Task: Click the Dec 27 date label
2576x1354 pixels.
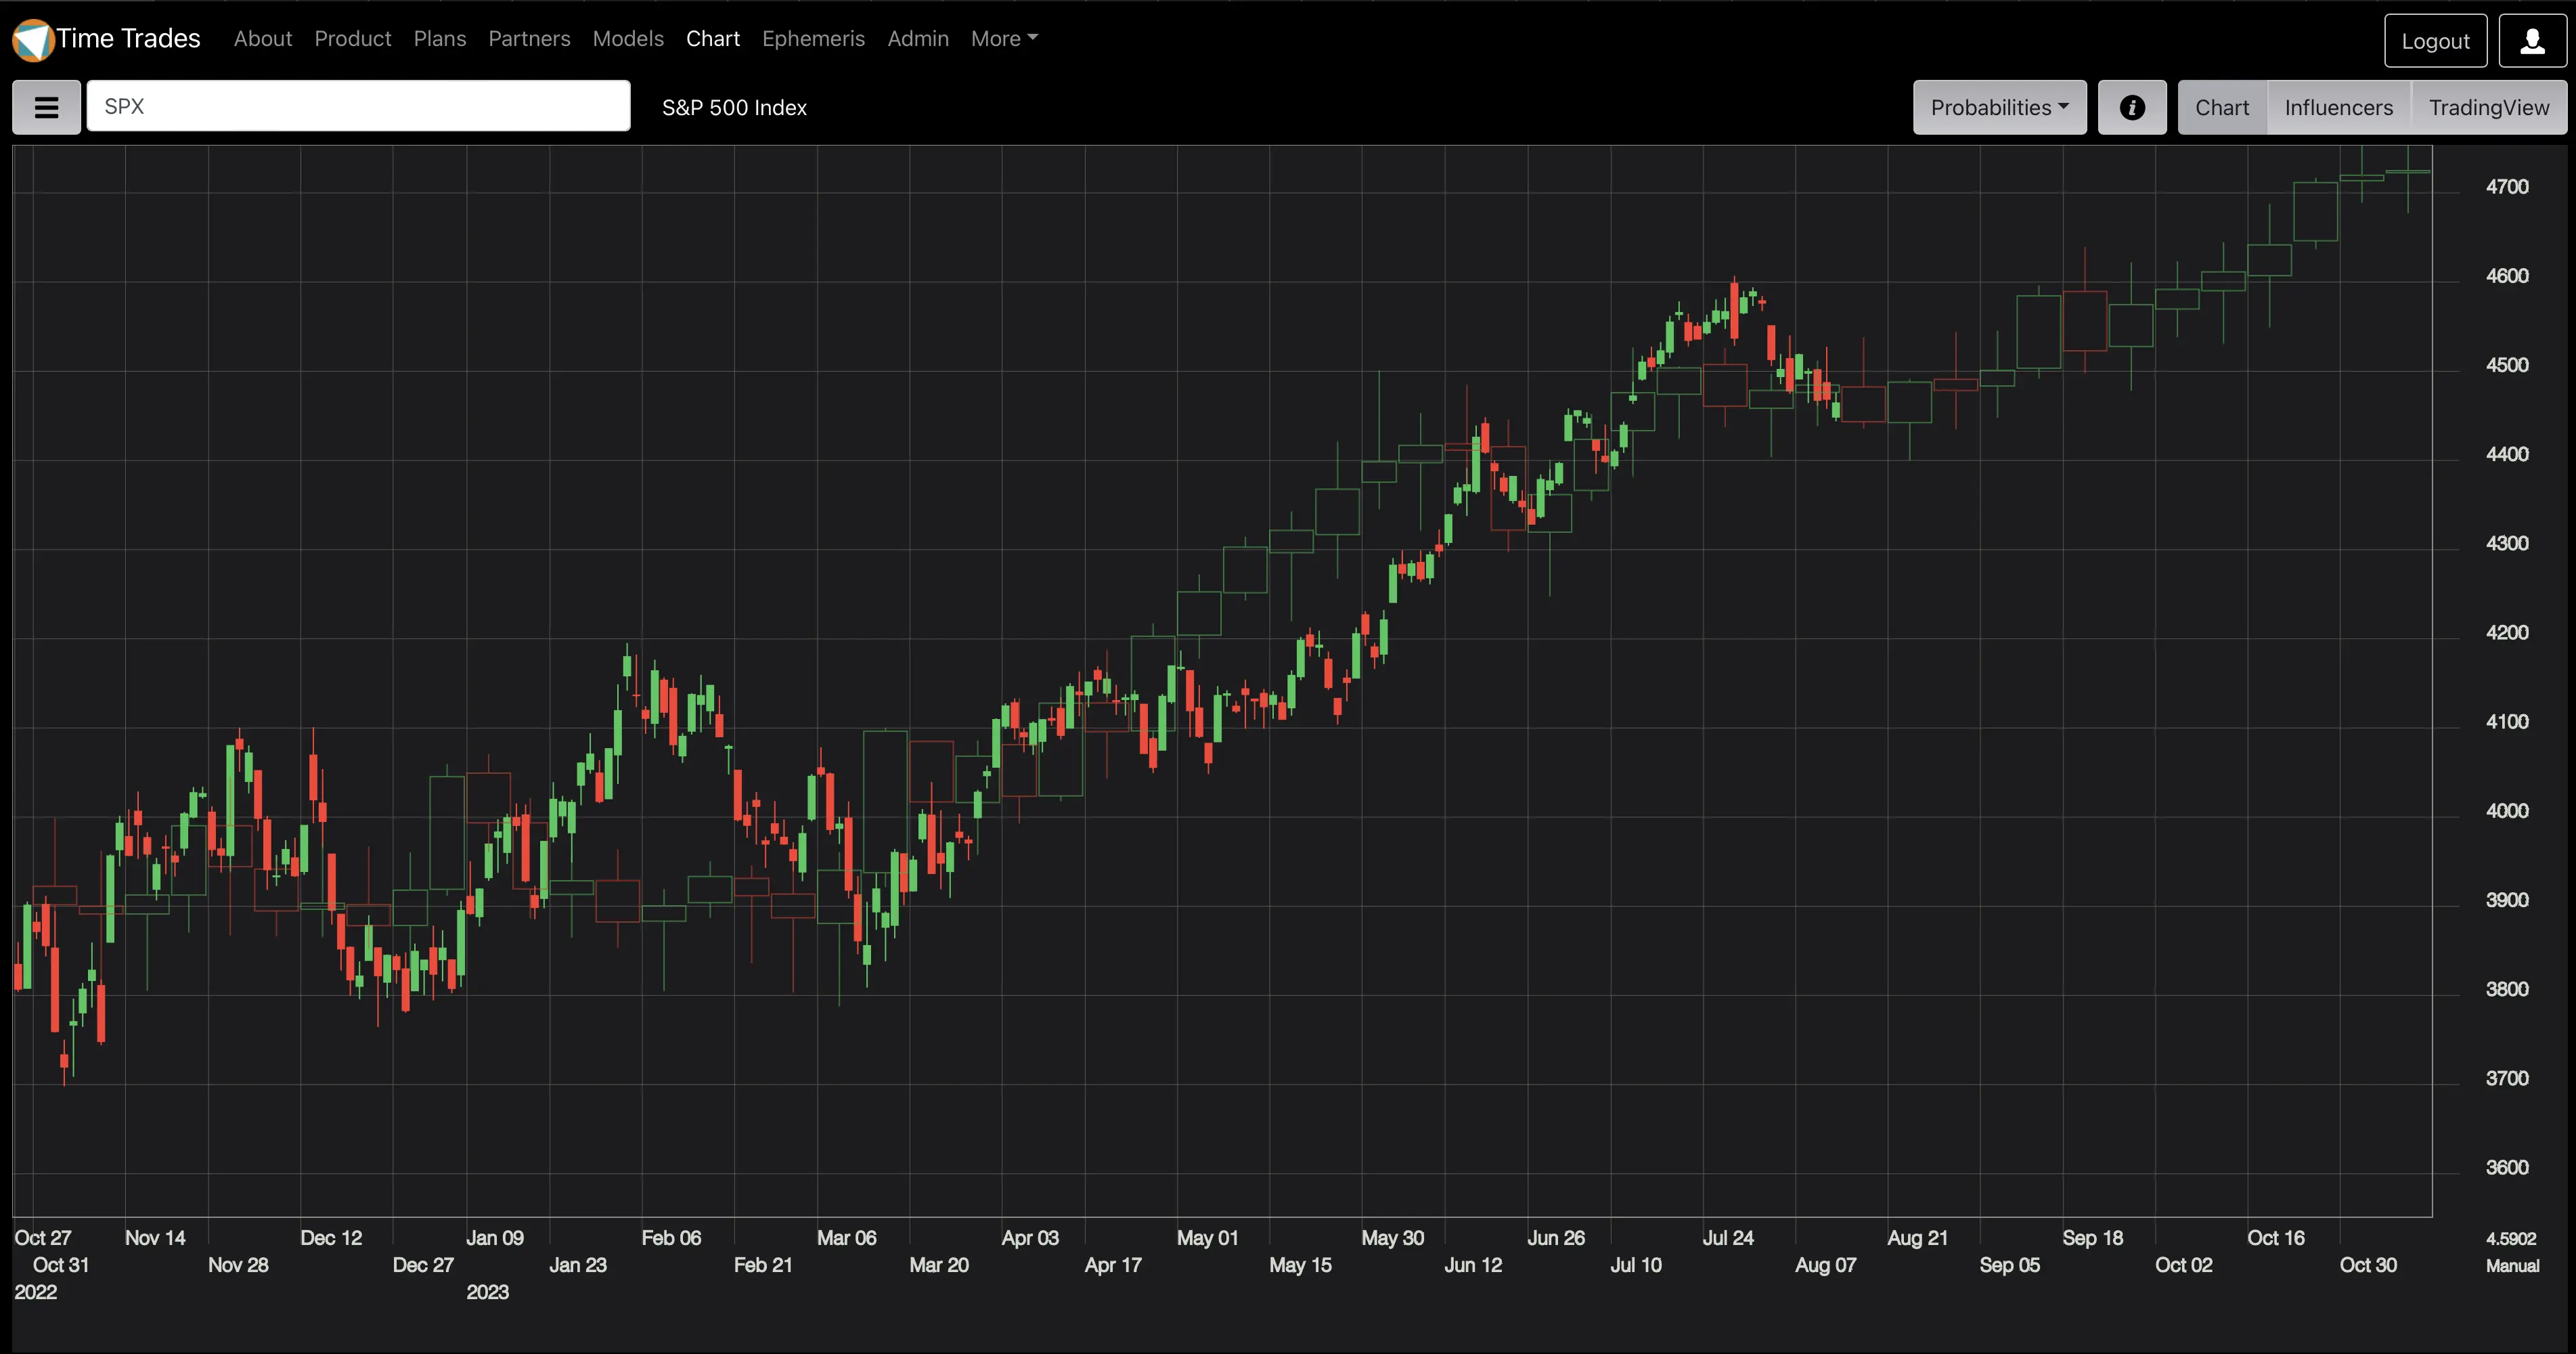Action: click(x=423, y=1265)
